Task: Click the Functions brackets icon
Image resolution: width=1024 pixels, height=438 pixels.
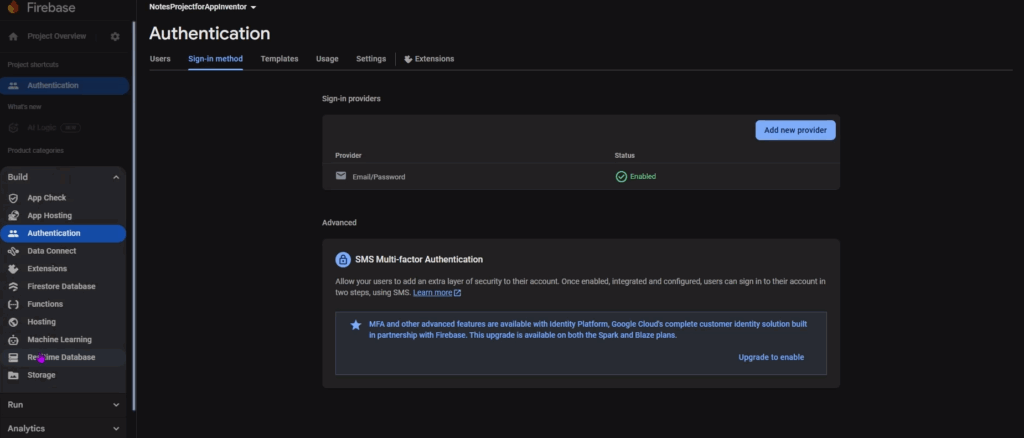Action: coord(13,304)
